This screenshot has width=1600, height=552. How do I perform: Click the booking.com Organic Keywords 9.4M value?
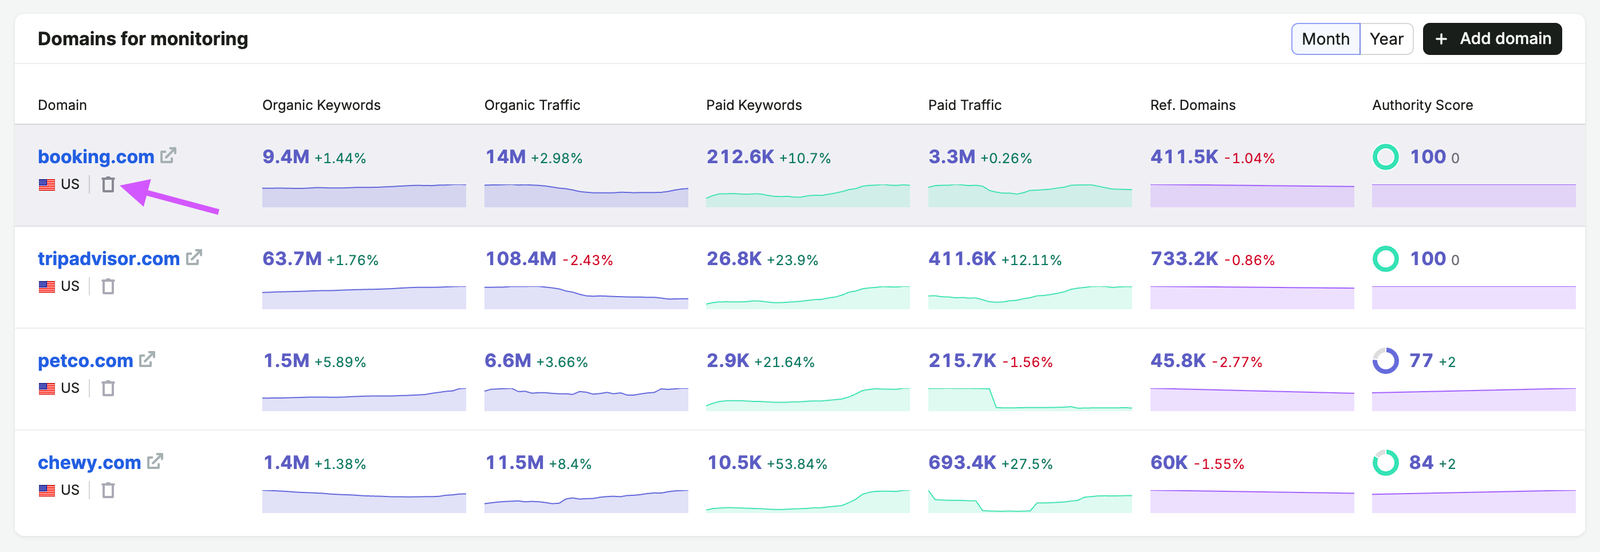point(286,157)
